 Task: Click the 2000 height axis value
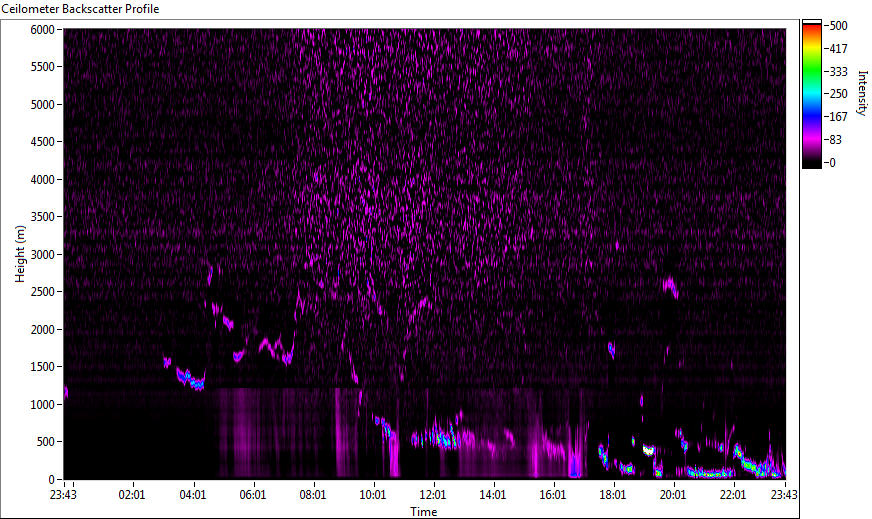coord(42,330)
